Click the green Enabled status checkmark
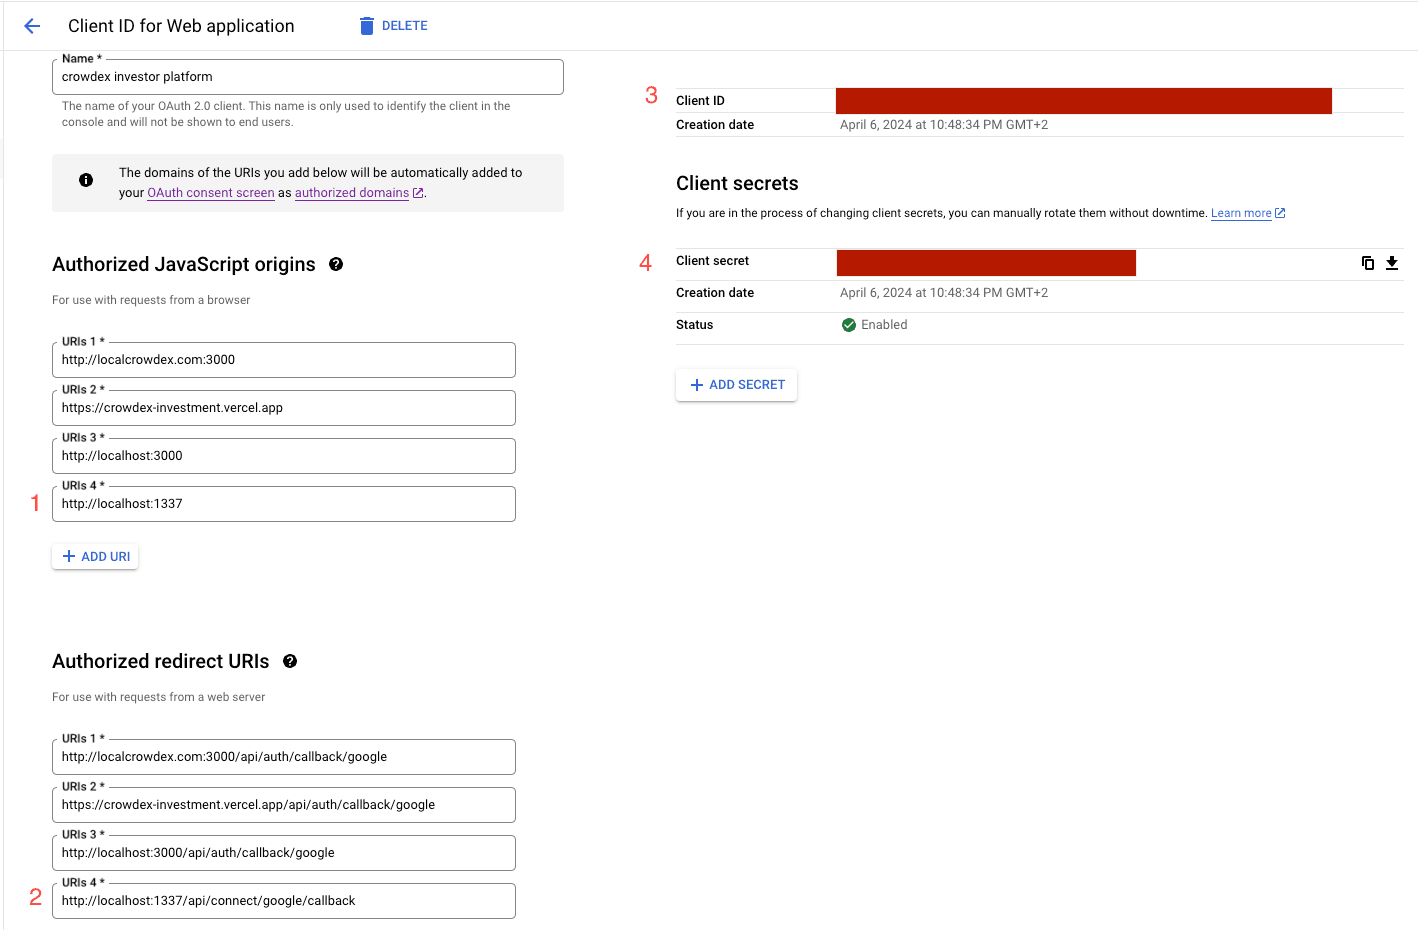The width and height of the screenshot is (1418, 930). click(x=849, y=324)
